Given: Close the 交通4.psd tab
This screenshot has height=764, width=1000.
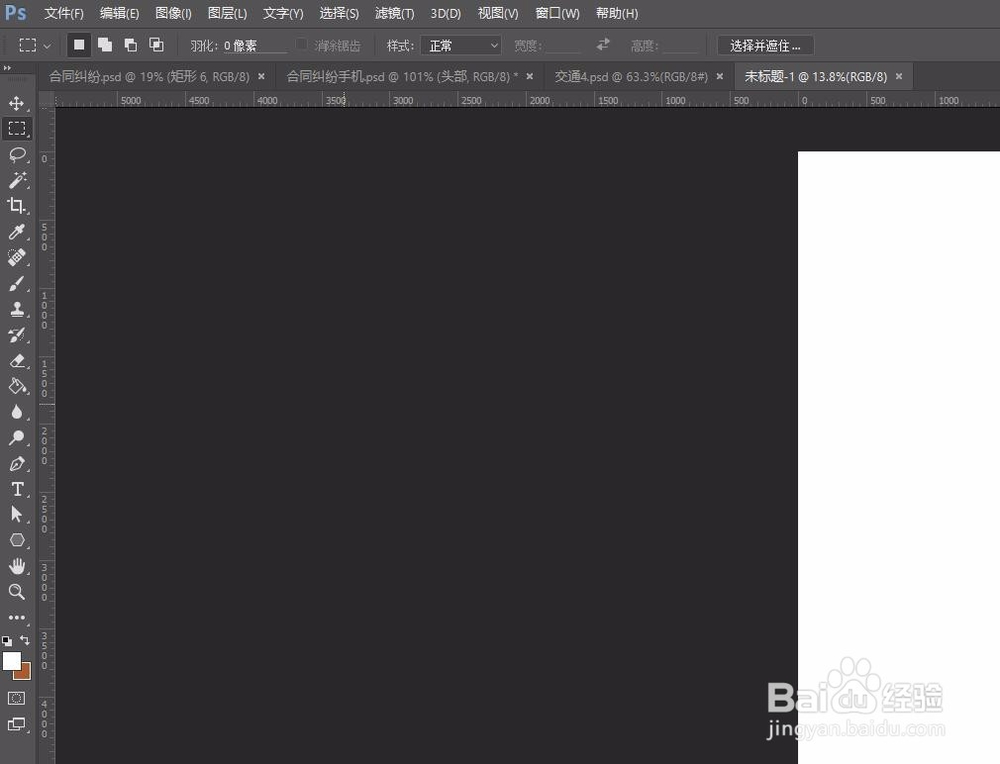Looking at the screenshot, I should click(720, 77).
